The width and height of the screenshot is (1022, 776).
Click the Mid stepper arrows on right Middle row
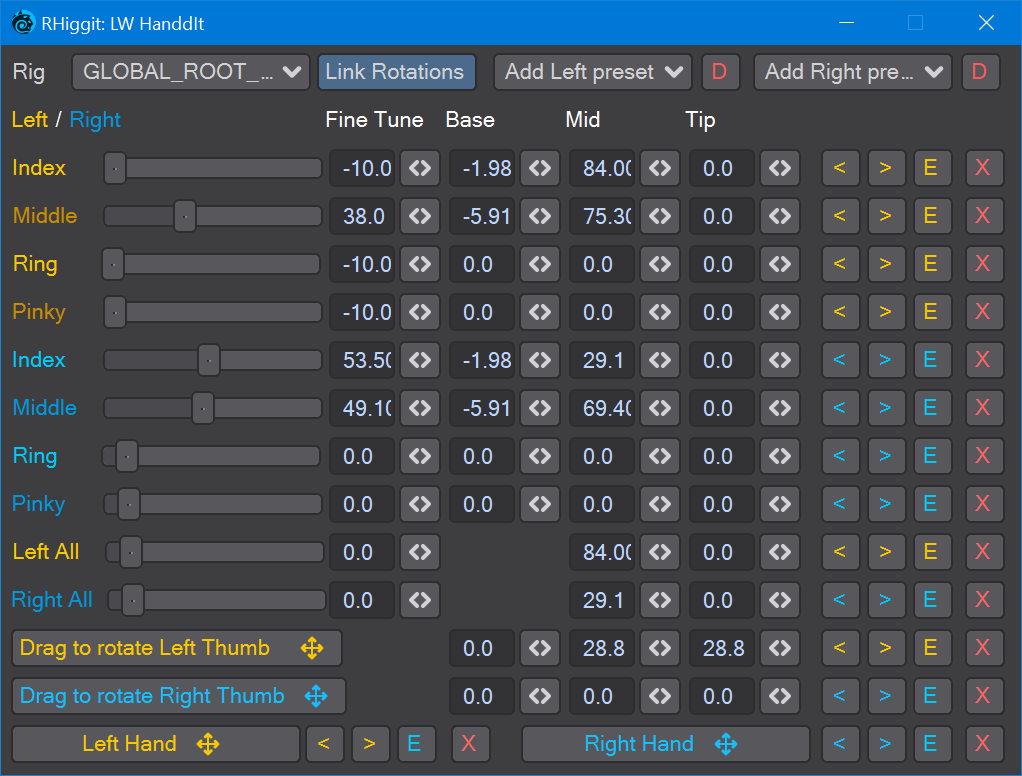(x=660, y=408)
